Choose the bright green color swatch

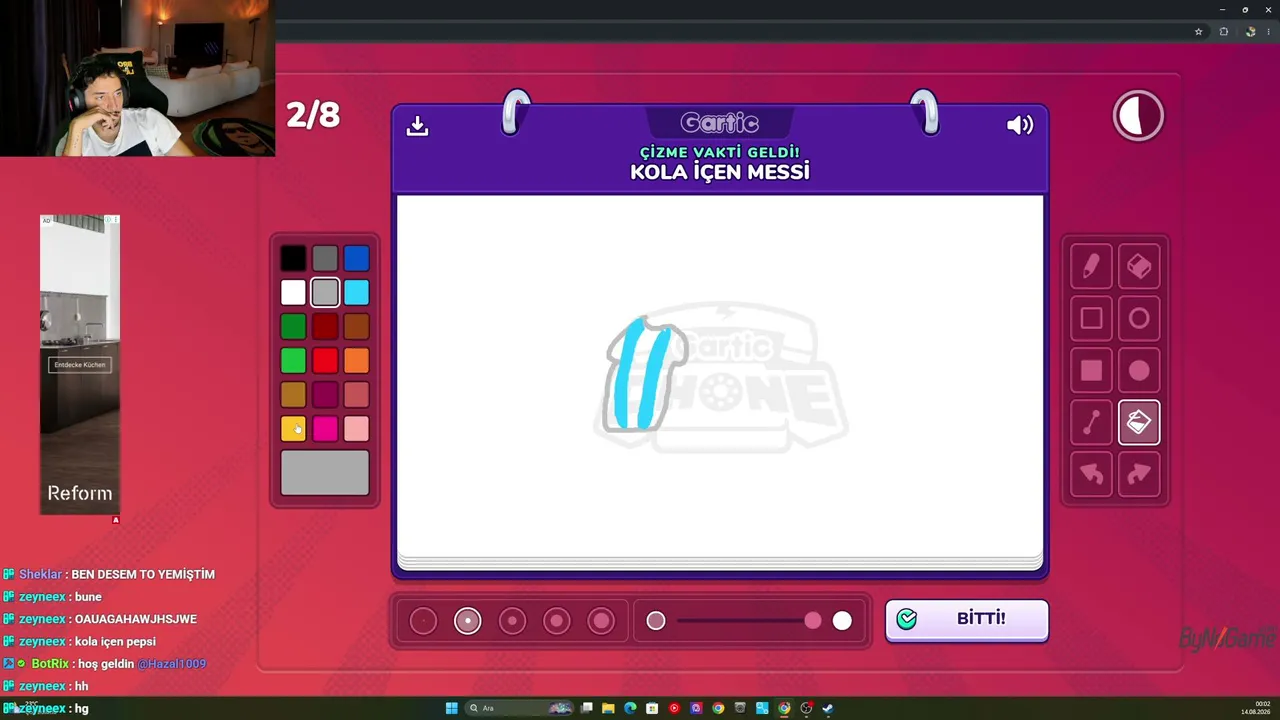point(293,361)
